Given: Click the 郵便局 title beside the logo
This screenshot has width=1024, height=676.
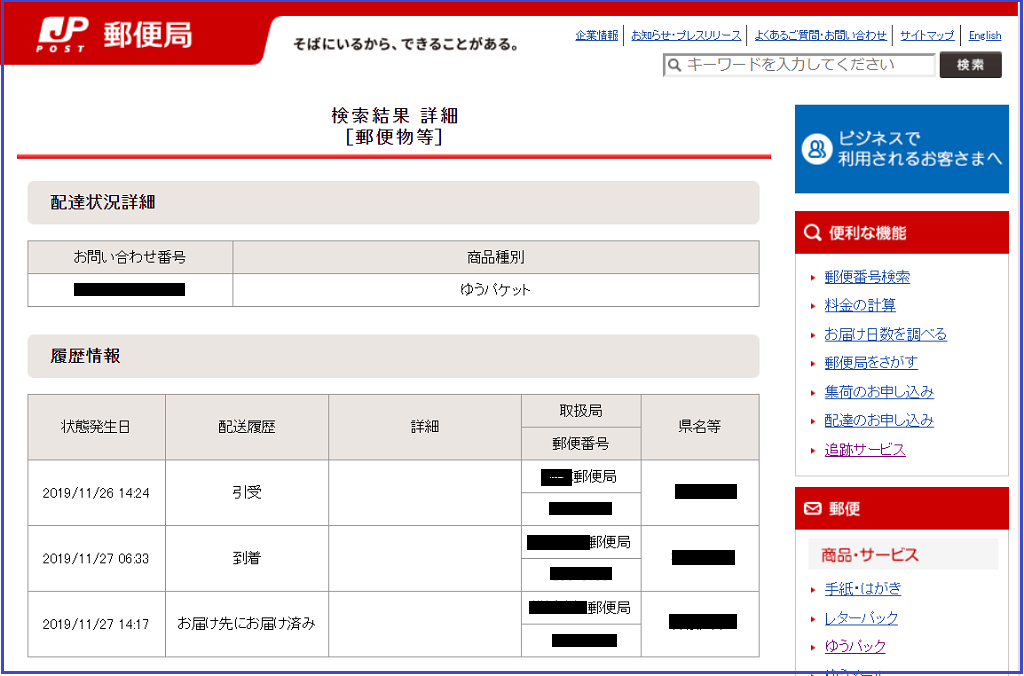Looking at the screenshot, I should [148, 35].
